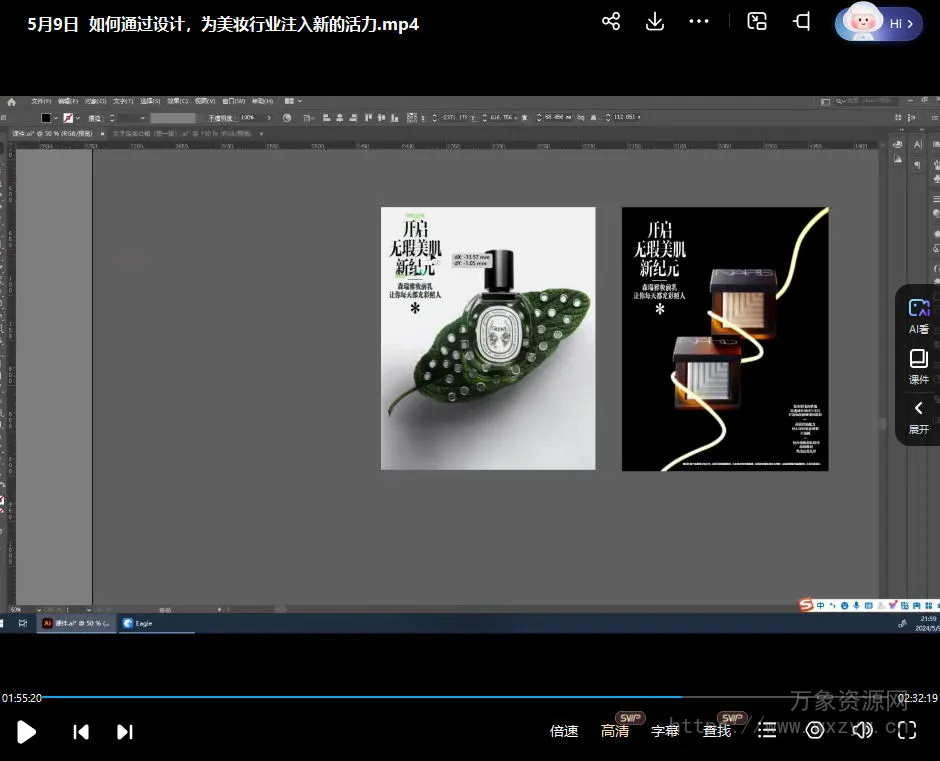Open the playlist icon in player controls
Viewport: 940px width, 761px height.
pos(767,731)
